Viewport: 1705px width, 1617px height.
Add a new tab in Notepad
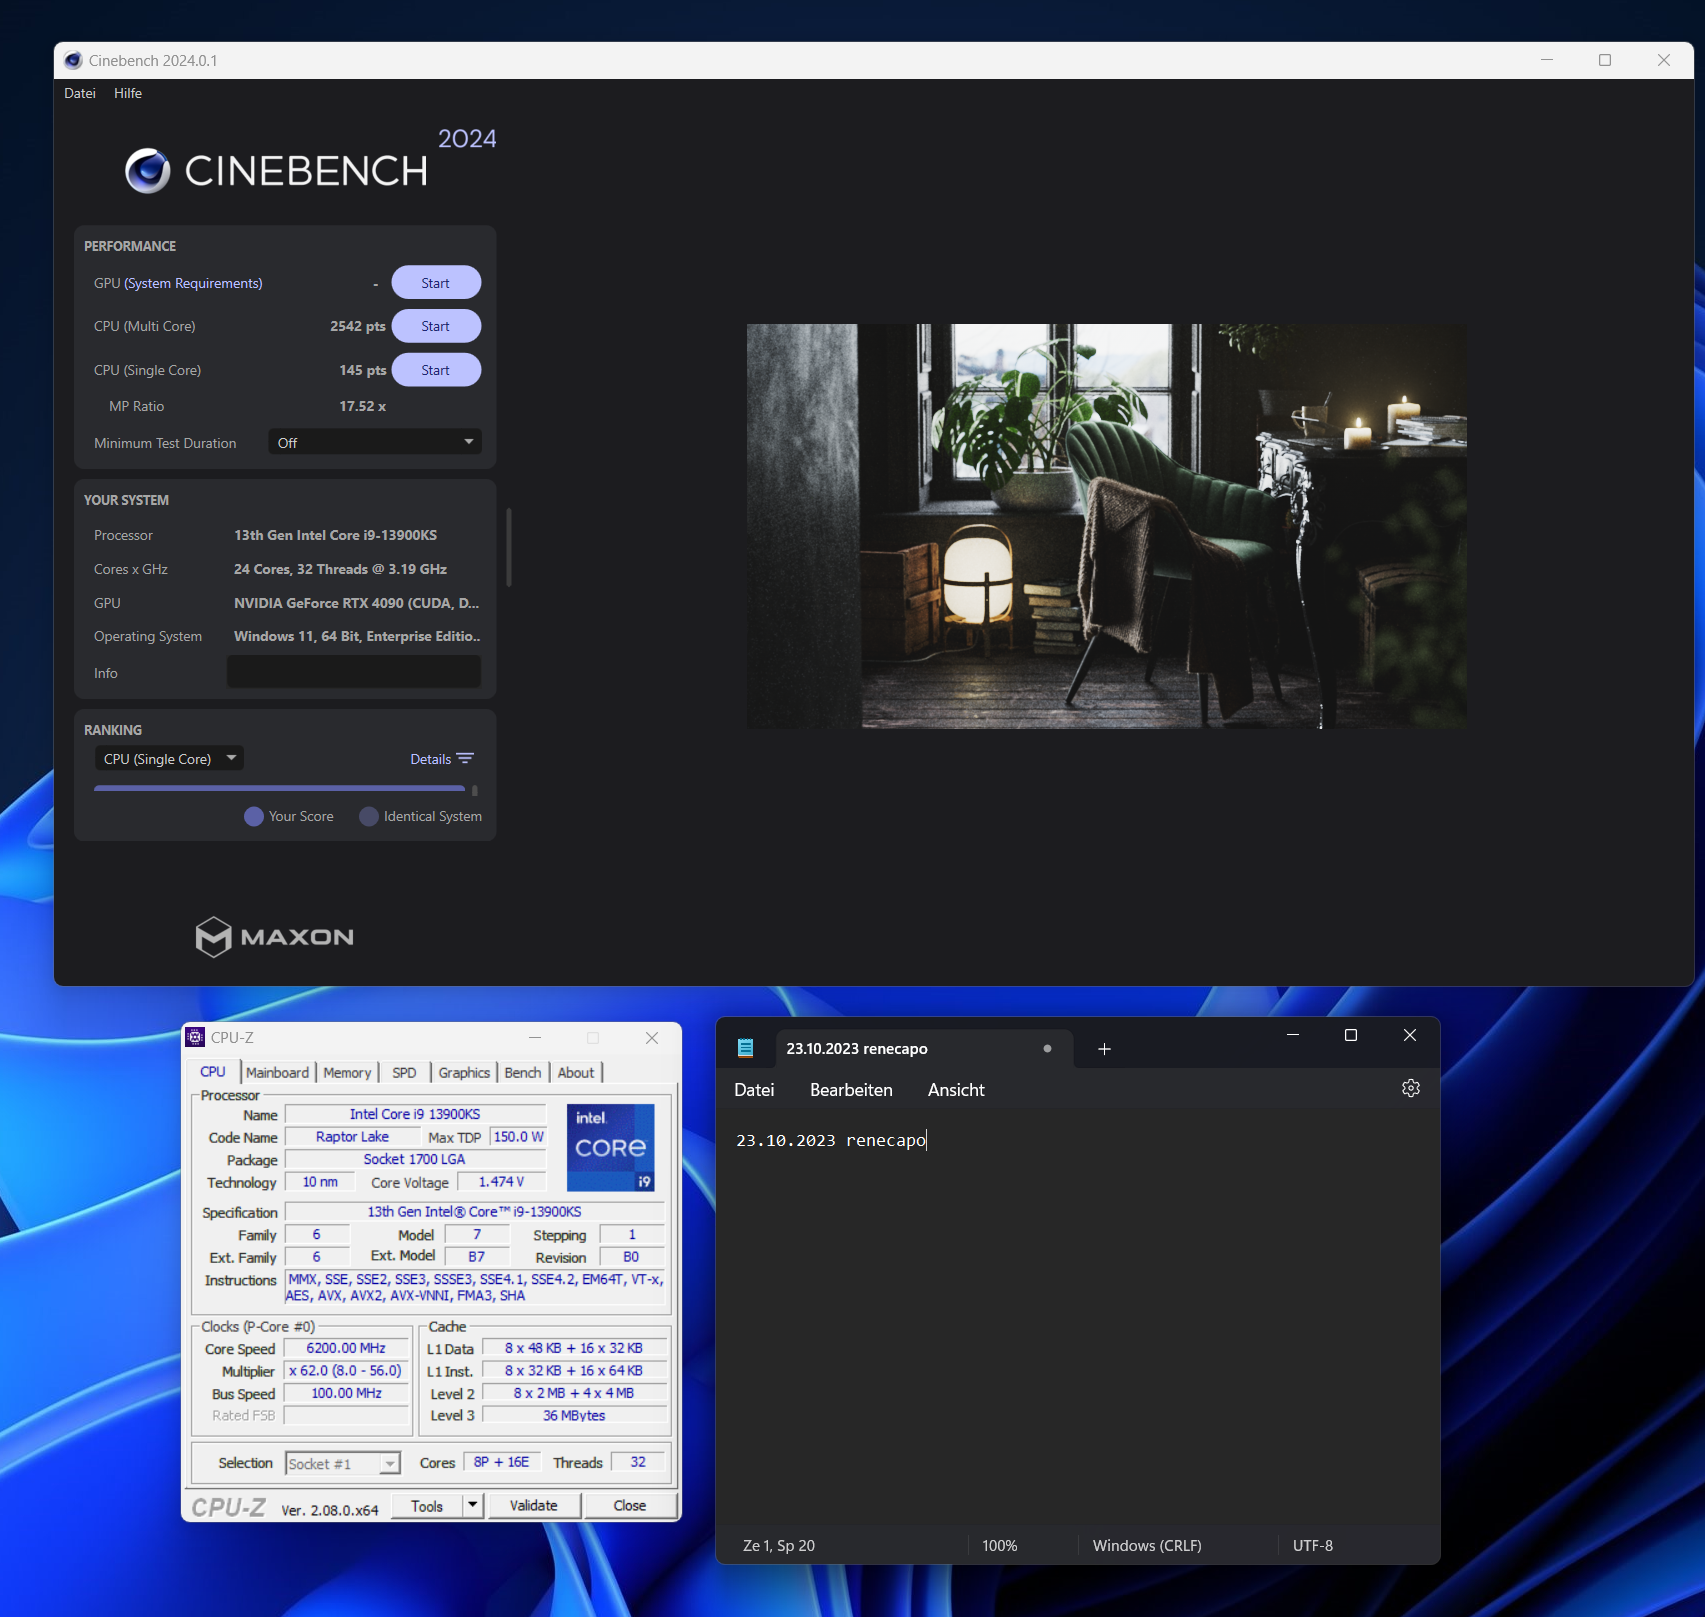pos(1104,1049)
